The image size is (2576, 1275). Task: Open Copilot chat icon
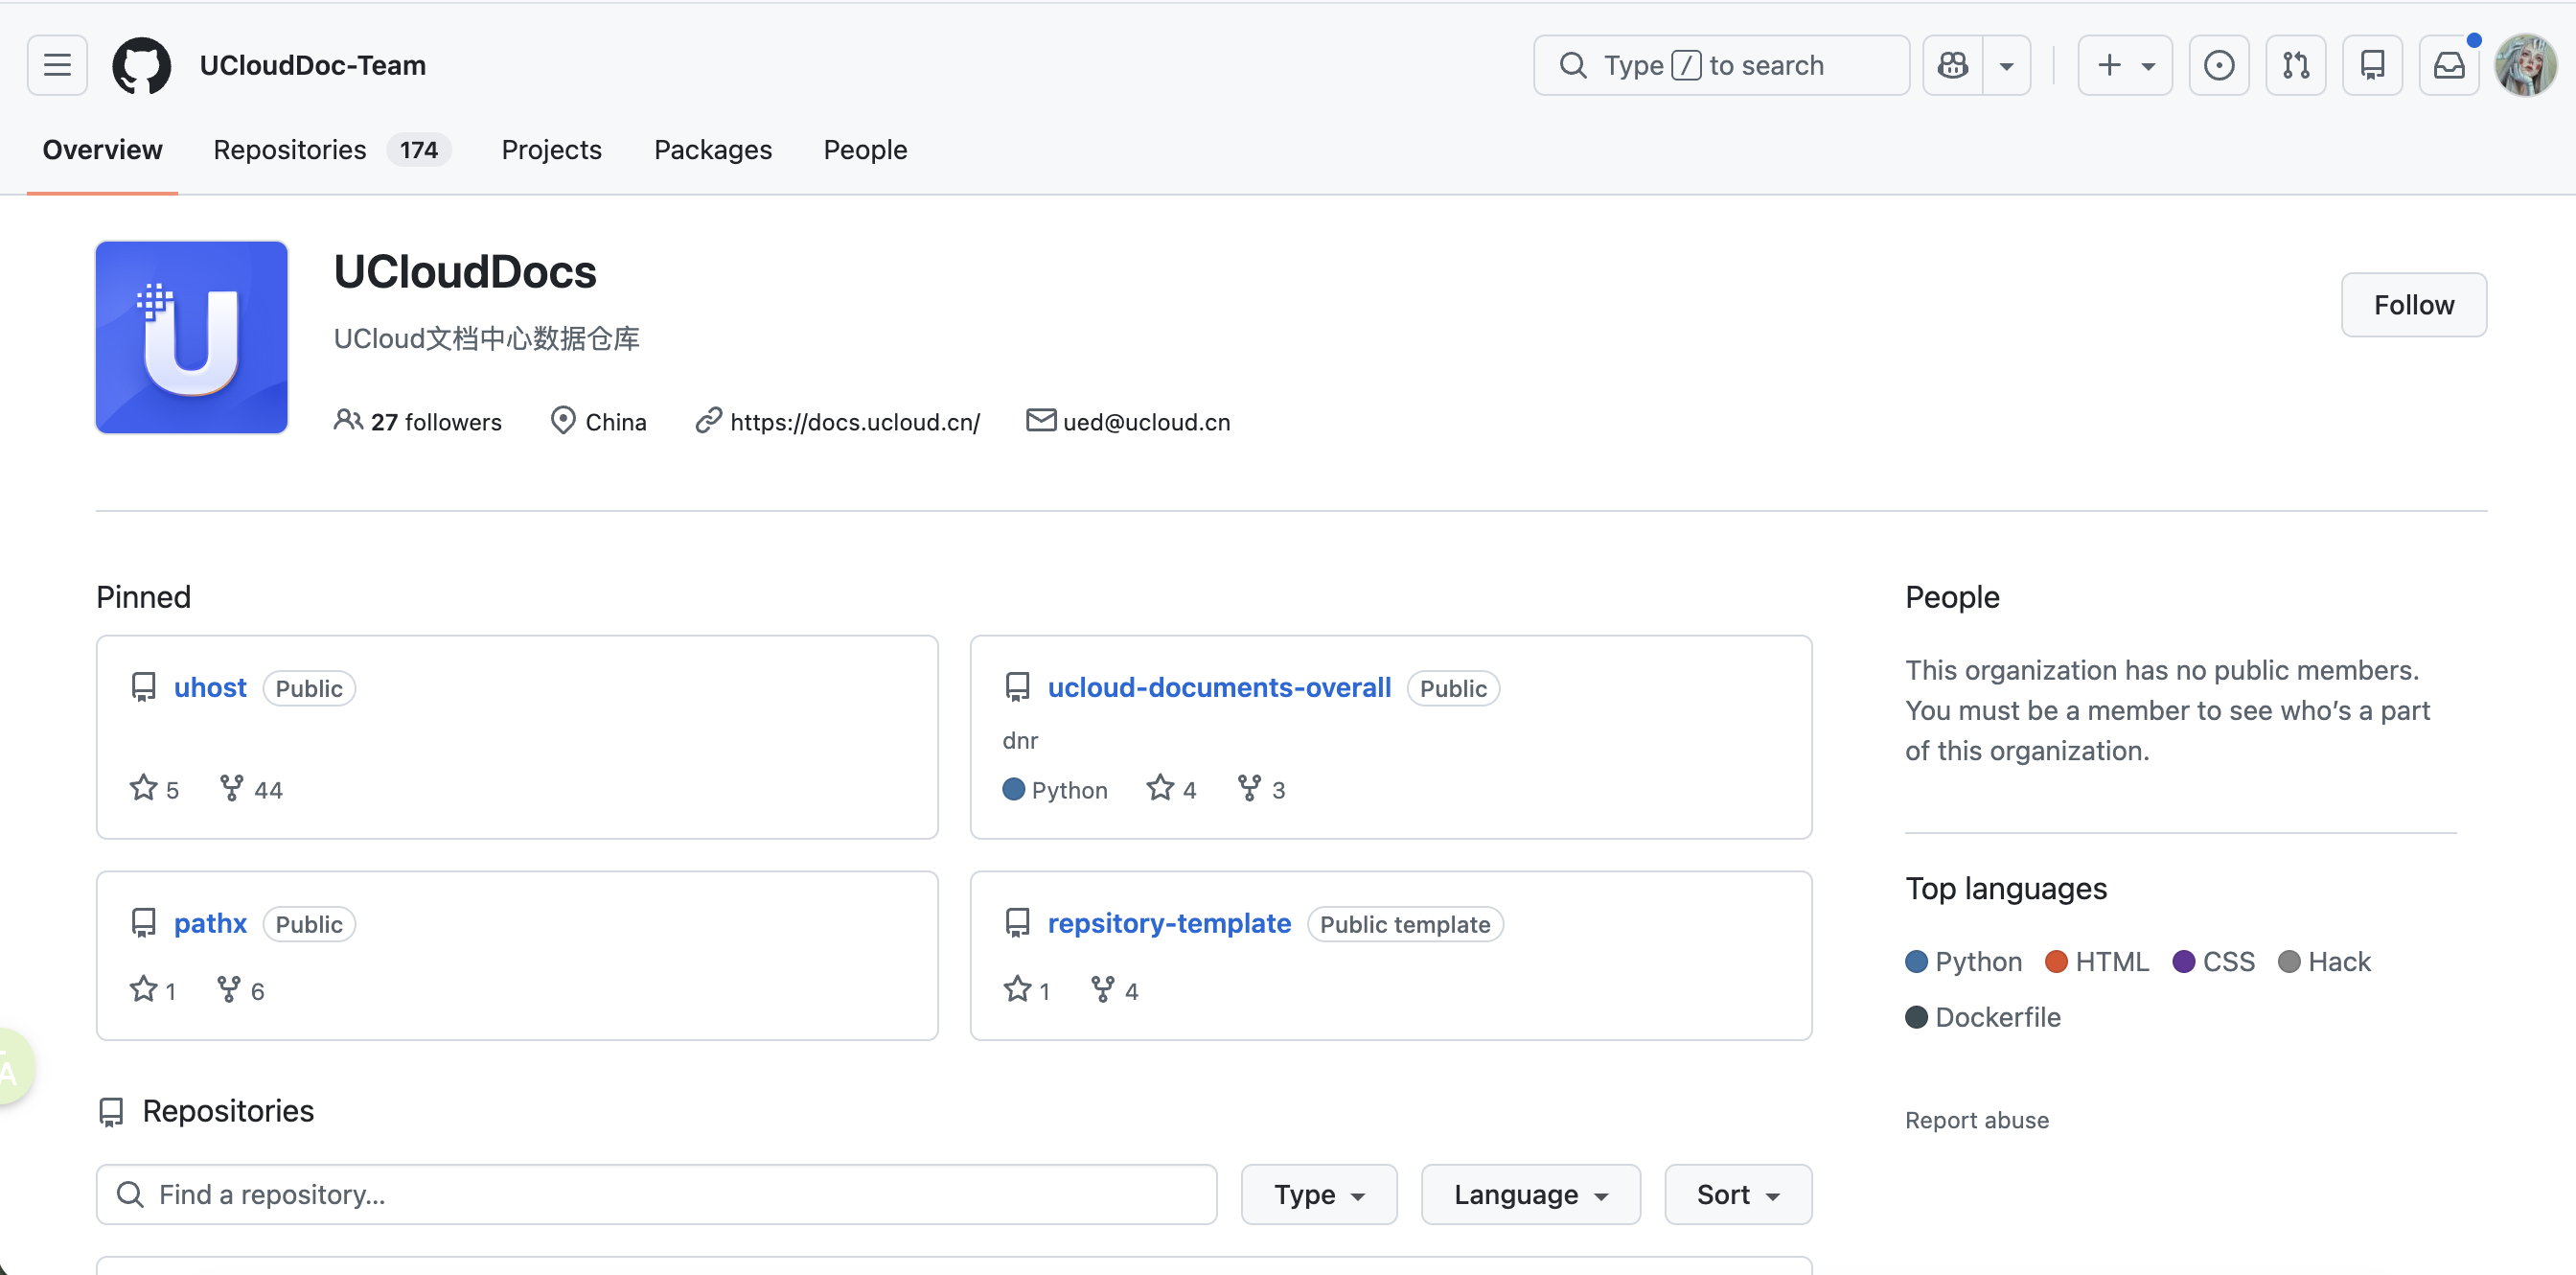[1953, 66]
